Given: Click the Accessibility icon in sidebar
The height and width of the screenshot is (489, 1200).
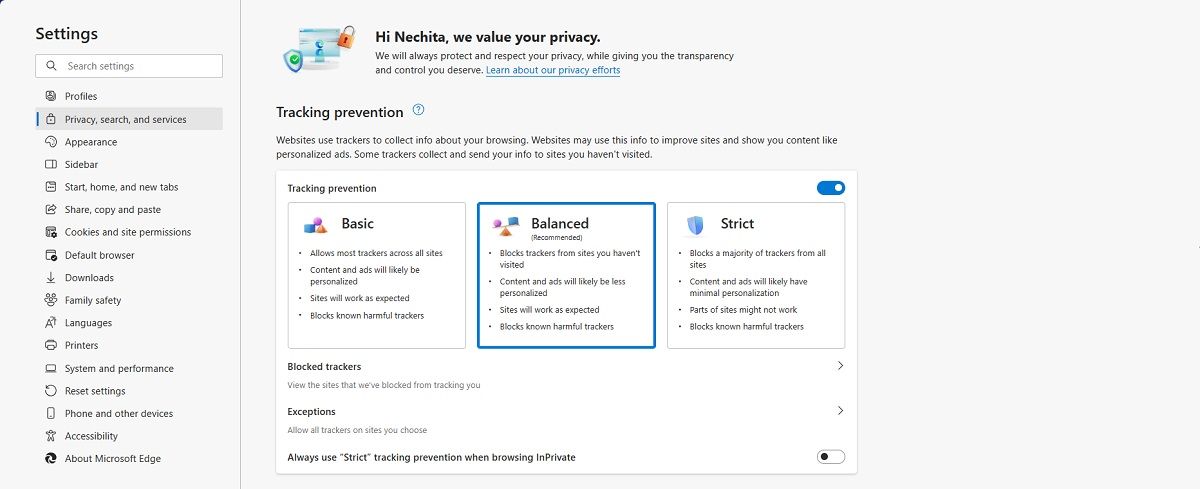Looking at the screenshot, I should (51, 436).
